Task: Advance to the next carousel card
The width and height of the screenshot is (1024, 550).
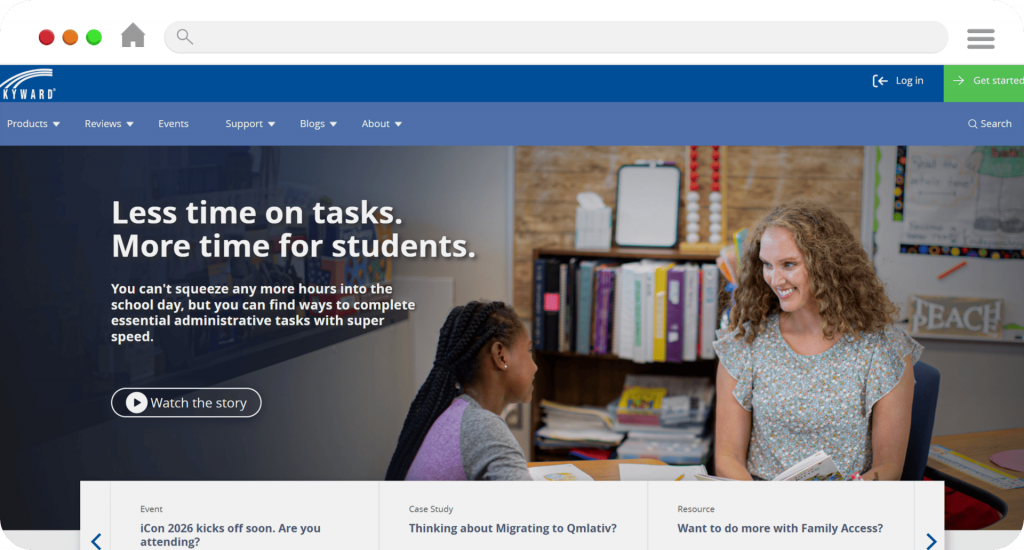Action: (931, 541)
